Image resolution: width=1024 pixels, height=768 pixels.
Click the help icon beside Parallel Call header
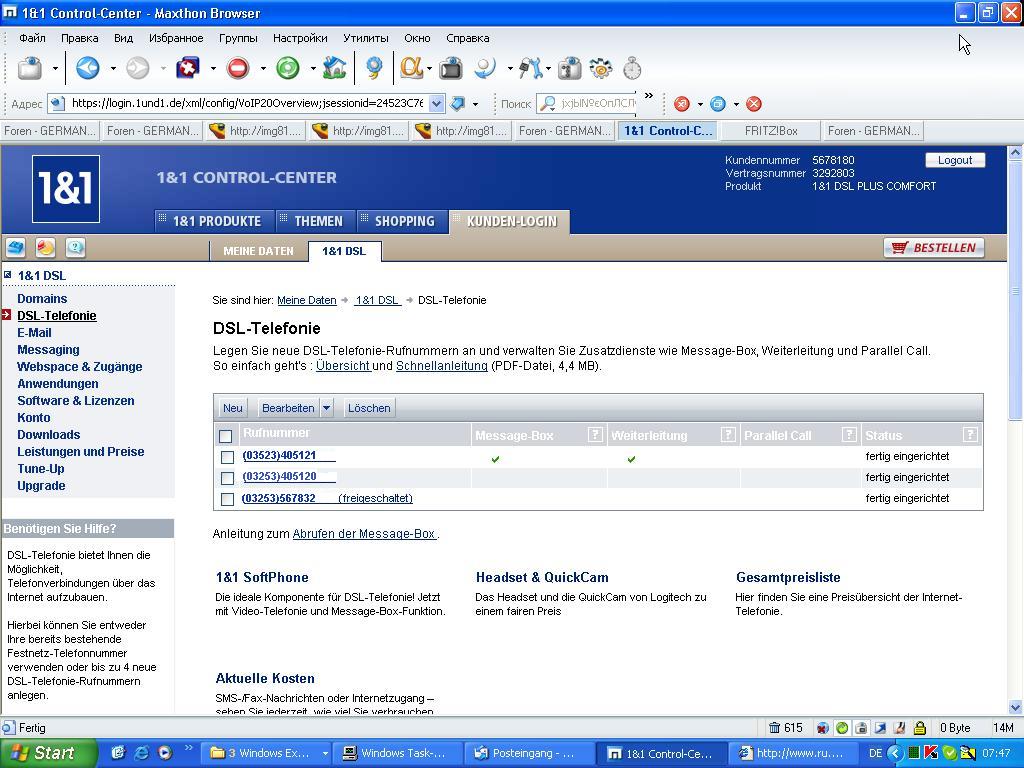pyautogui.click(x=849, y=434)
